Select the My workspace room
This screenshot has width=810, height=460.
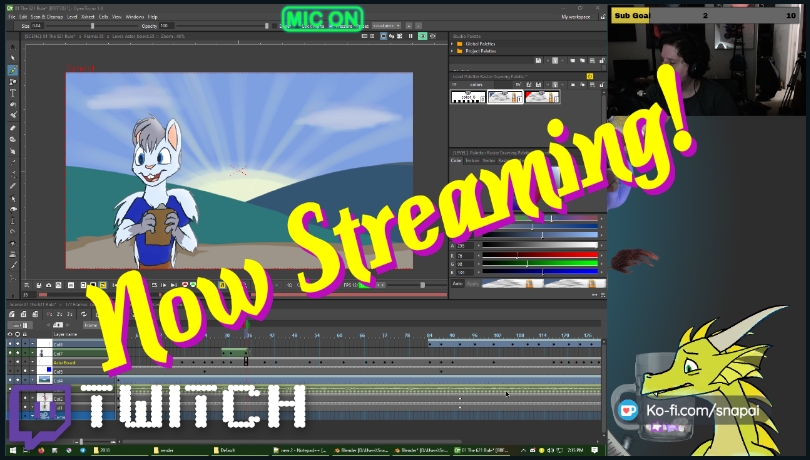pos(575,17)
